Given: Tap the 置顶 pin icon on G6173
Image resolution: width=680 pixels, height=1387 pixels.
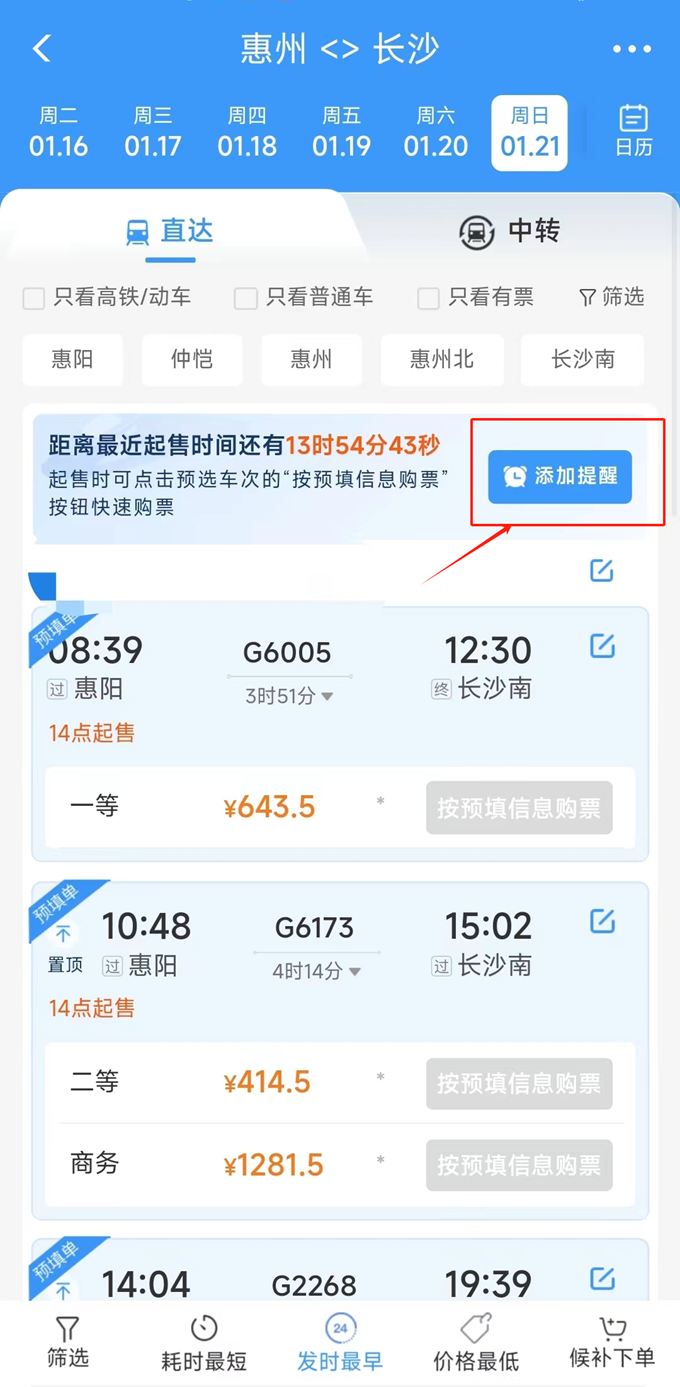Looking at the screenshot, I should pyautogui.click(x=65, y=947).
